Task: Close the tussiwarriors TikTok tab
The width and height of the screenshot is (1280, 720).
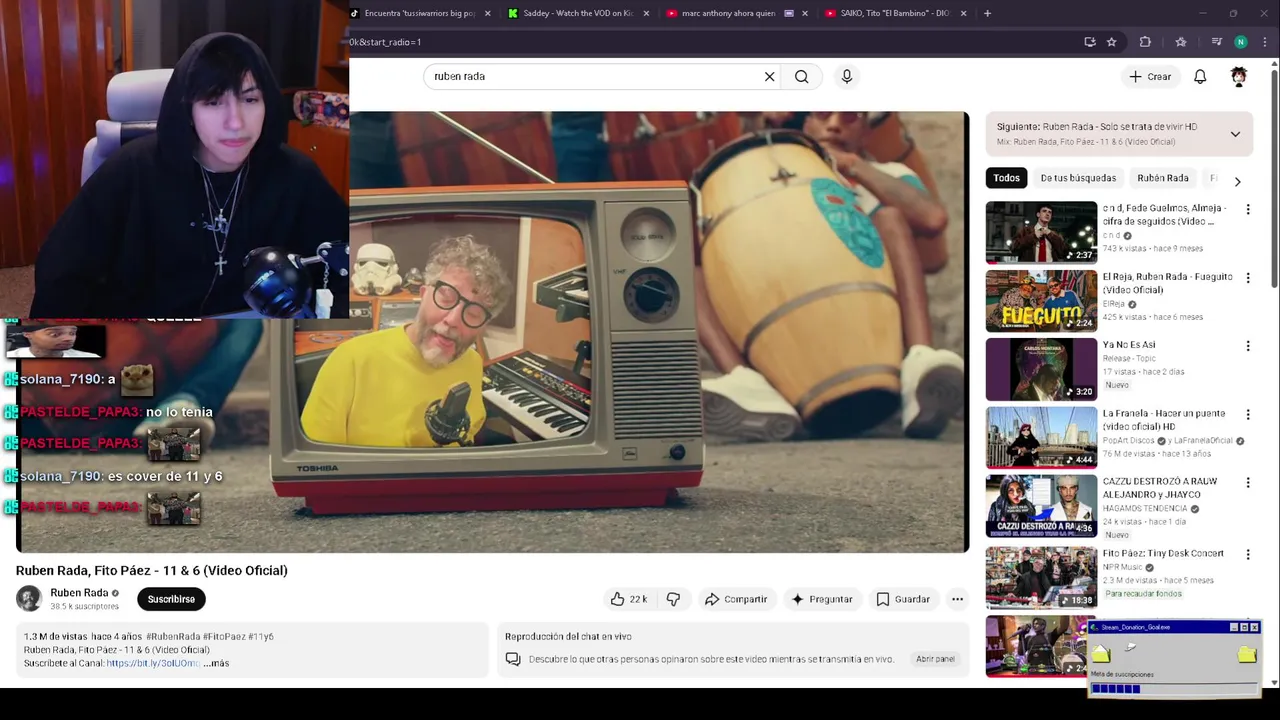Action: (487, 13)
